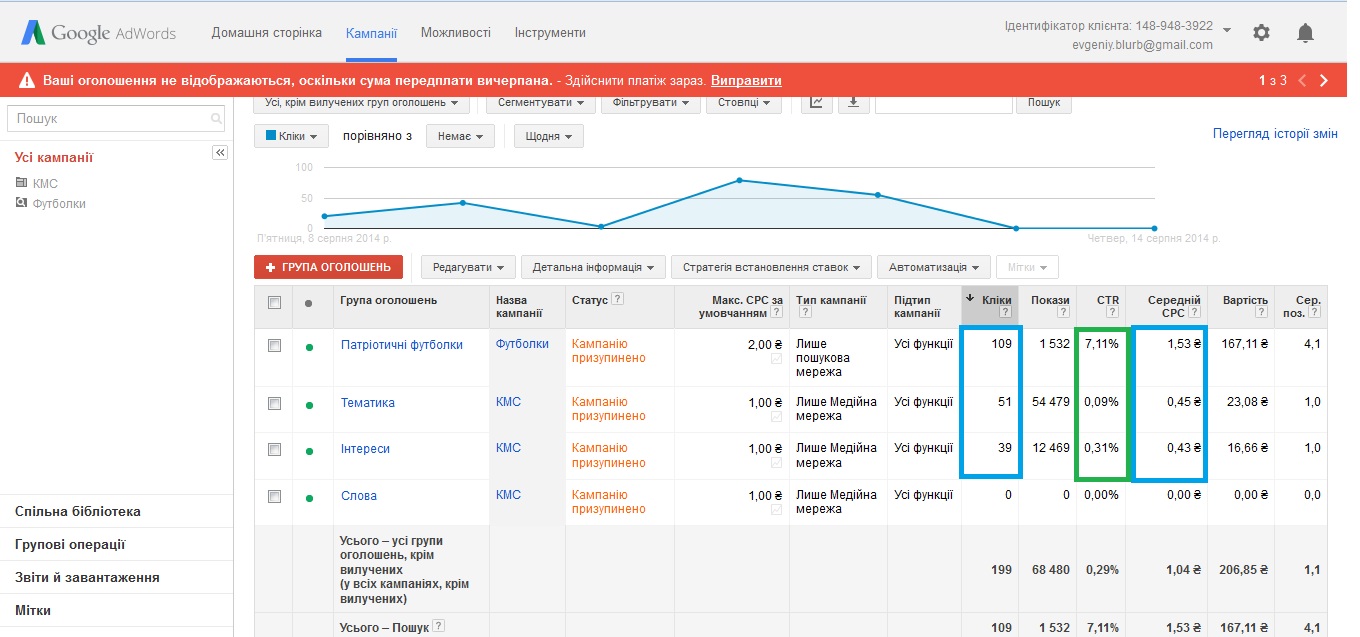
Task: Click the red Група оголошень button
Action: (329, 267)
